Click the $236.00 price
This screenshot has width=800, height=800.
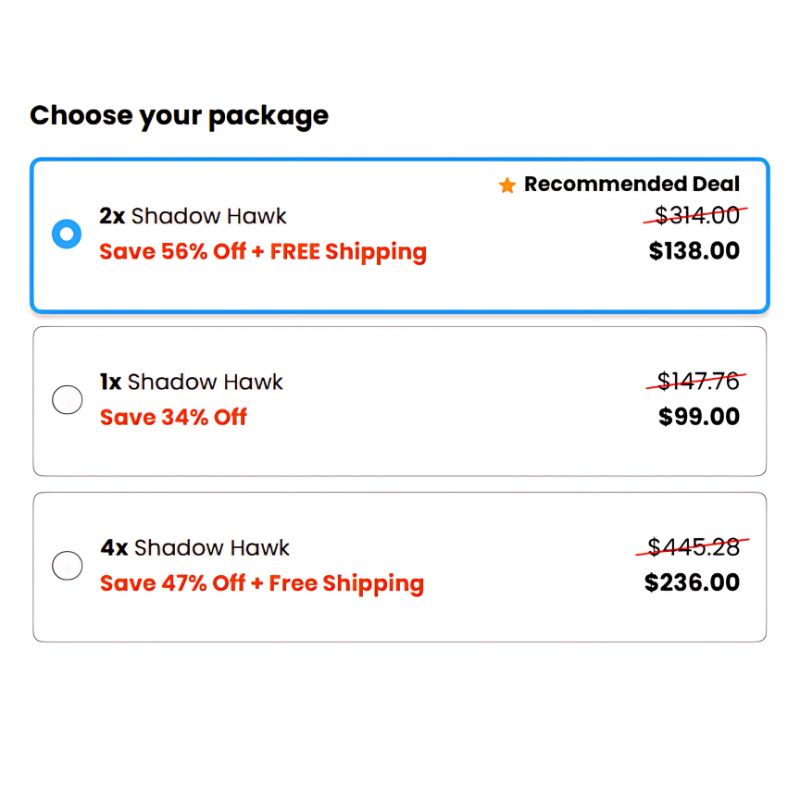point(692,583)
